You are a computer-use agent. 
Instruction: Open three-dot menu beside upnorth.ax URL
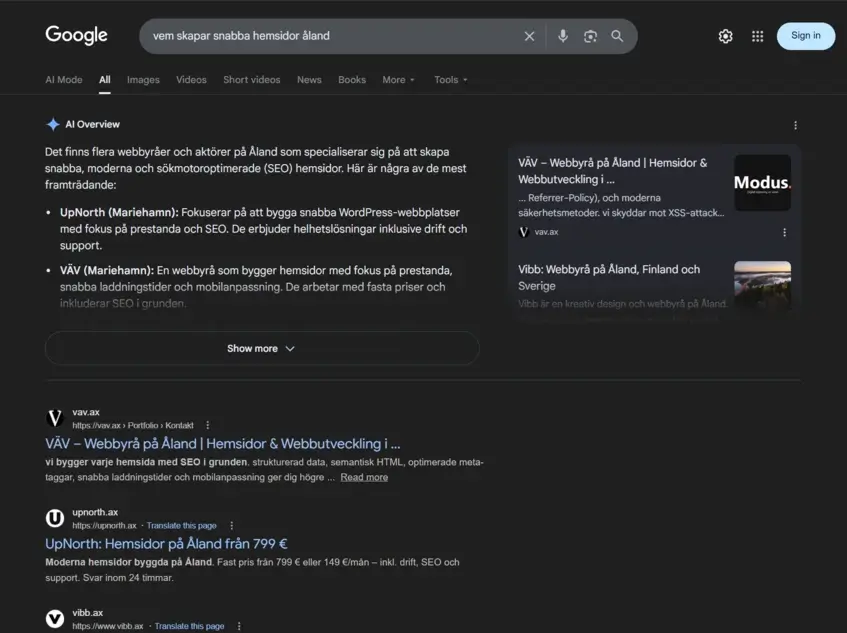click(232, 526)
